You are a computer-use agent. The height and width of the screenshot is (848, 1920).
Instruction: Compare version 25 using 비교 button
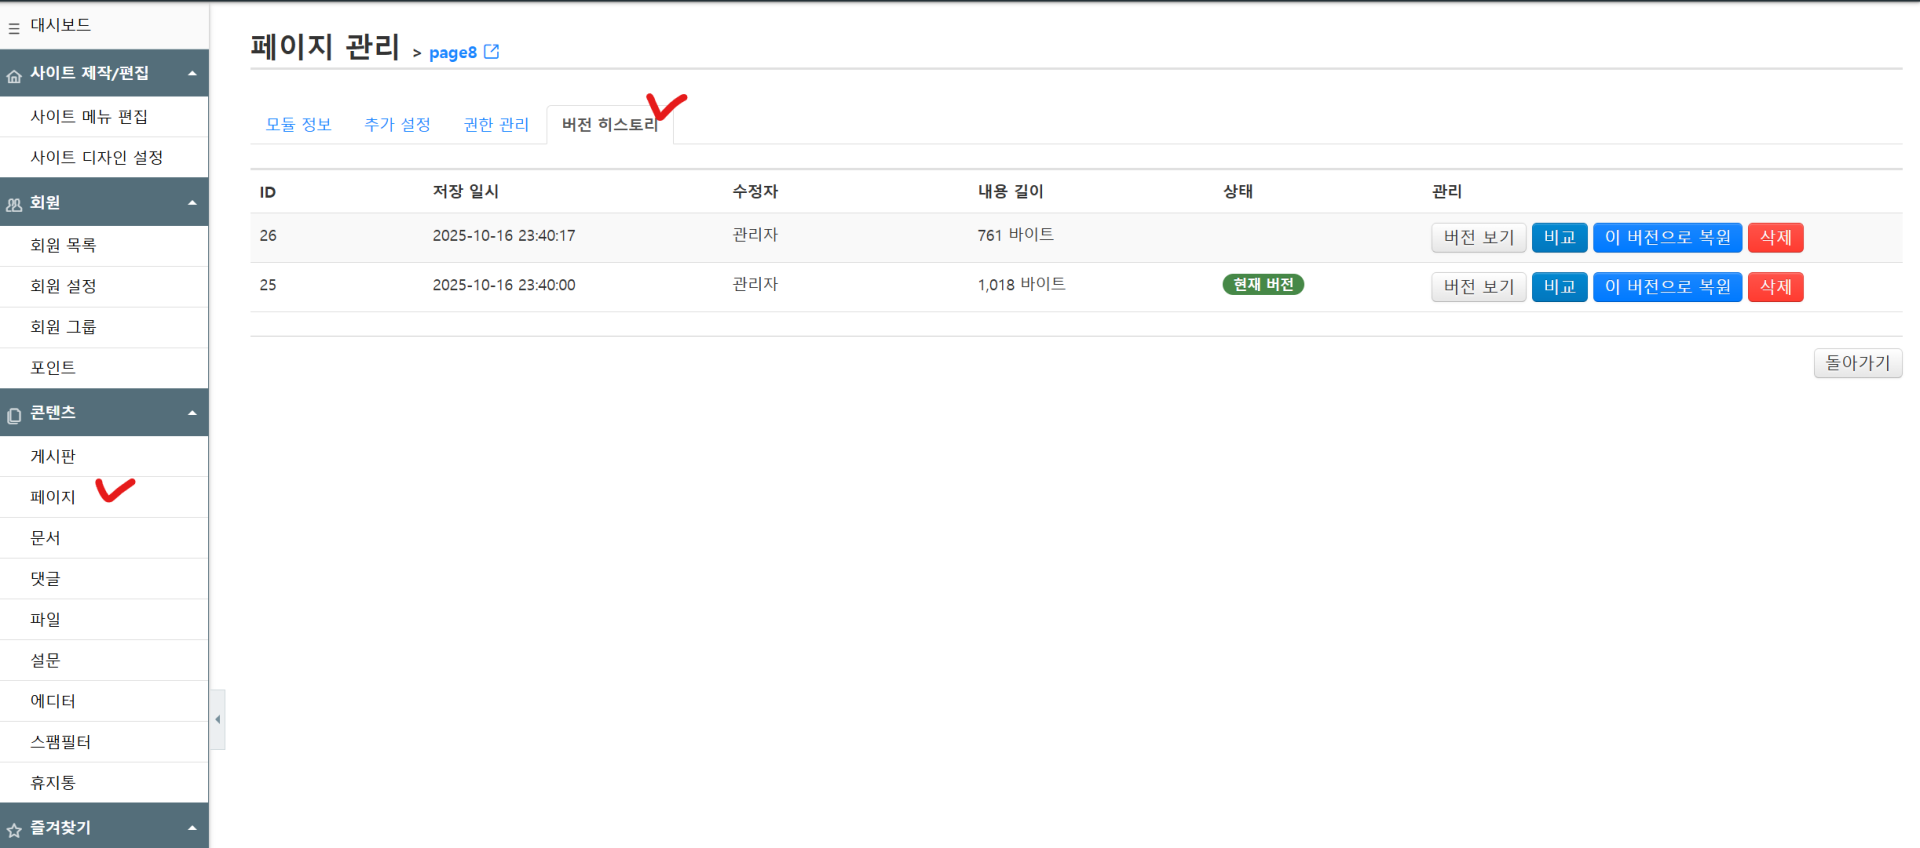[1559, 287]
